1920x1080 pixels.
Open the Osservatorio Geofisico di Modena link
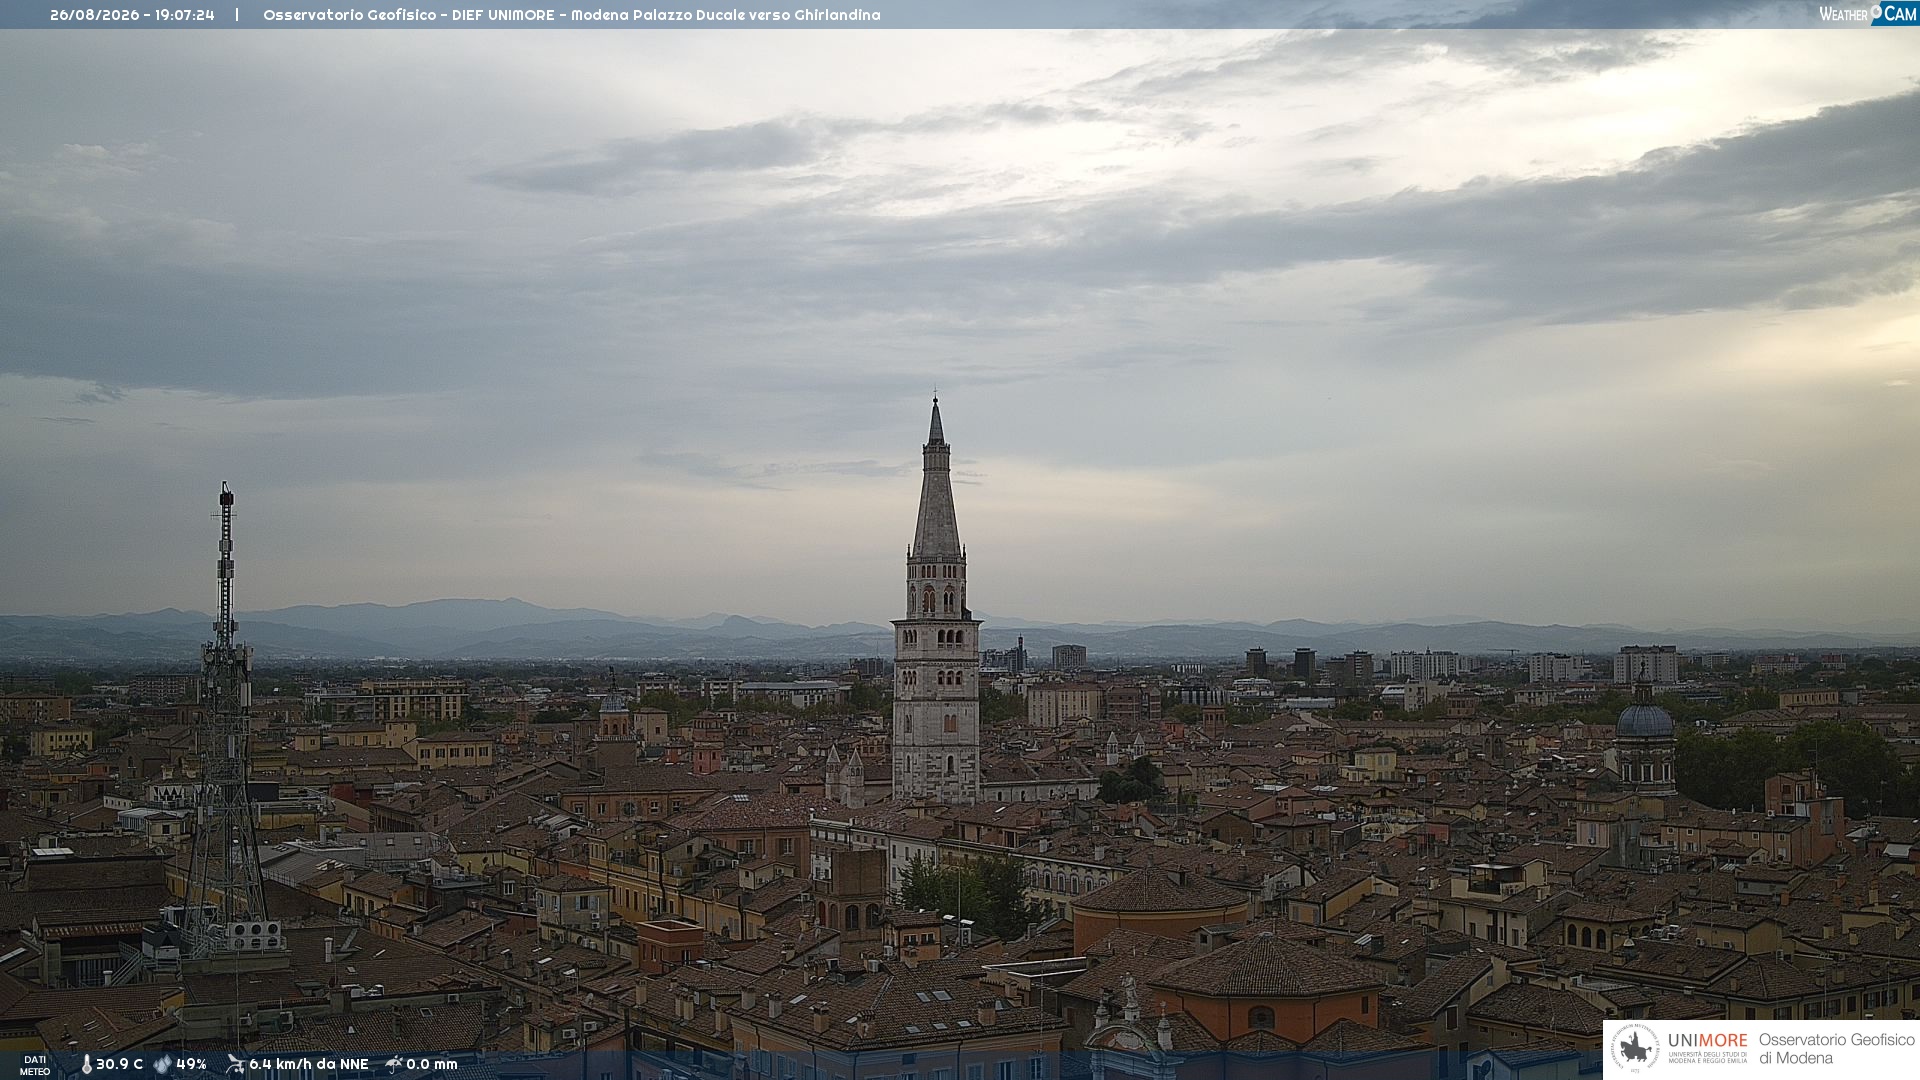(x=1836, y=1049)
